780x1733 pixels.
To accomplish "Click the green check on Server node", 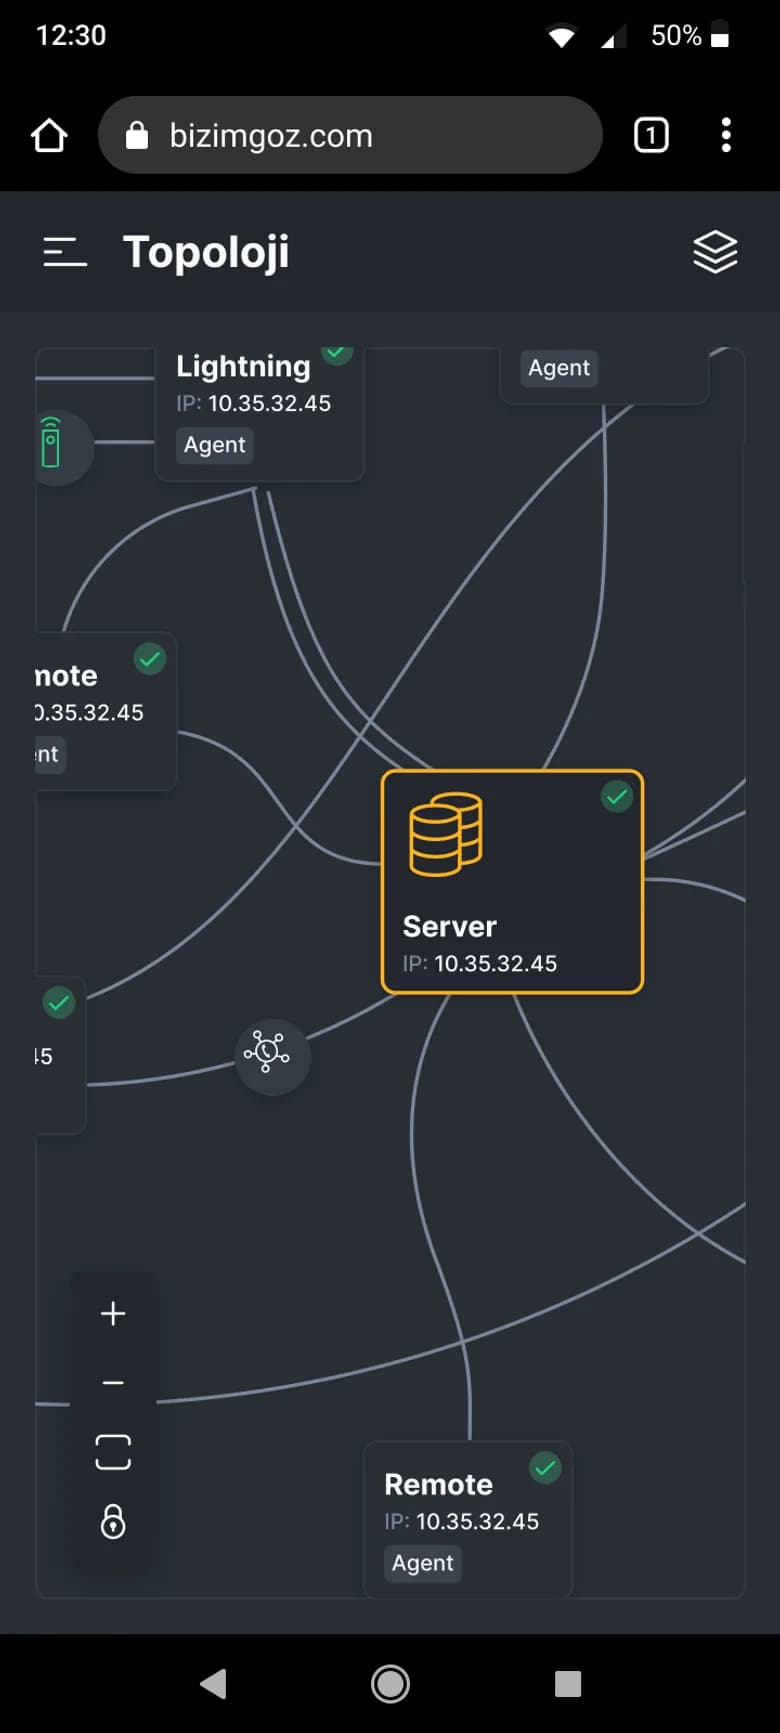I will click(x=617, y=797).
